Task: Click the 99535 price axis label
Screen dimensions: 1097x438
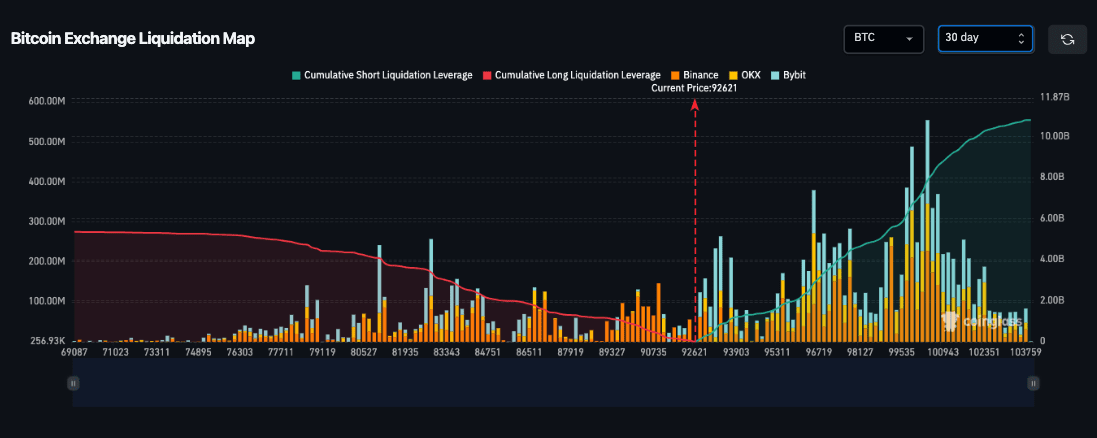Action: 901,353
